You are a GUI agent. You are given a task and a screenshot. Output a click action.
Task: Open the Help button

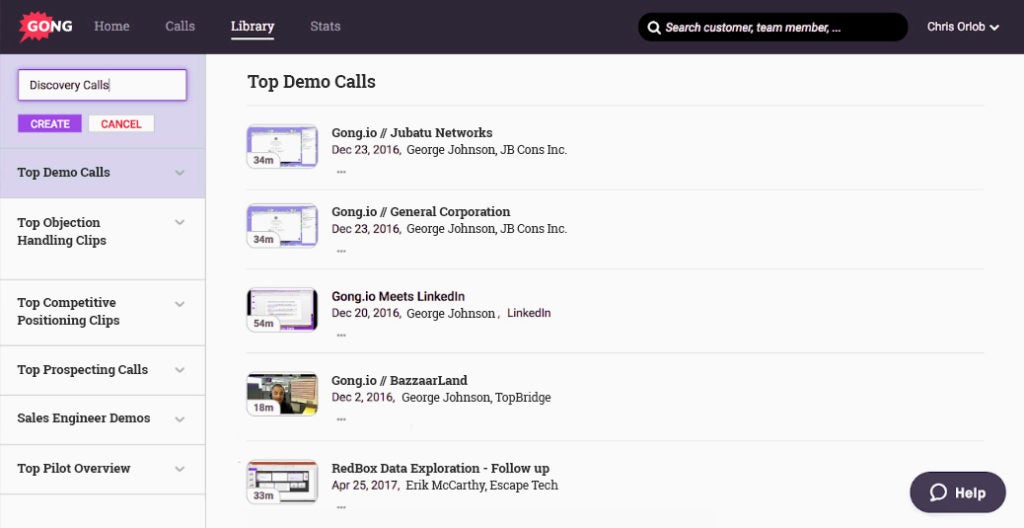point(957,493)
